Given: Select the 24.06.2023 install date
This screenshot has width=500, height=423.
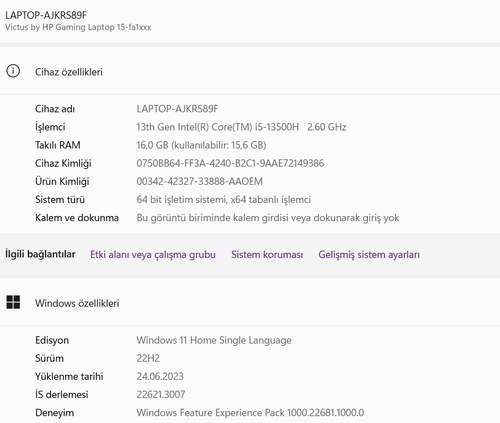Looking at the screenshot, I should click(x=160, y=376).
